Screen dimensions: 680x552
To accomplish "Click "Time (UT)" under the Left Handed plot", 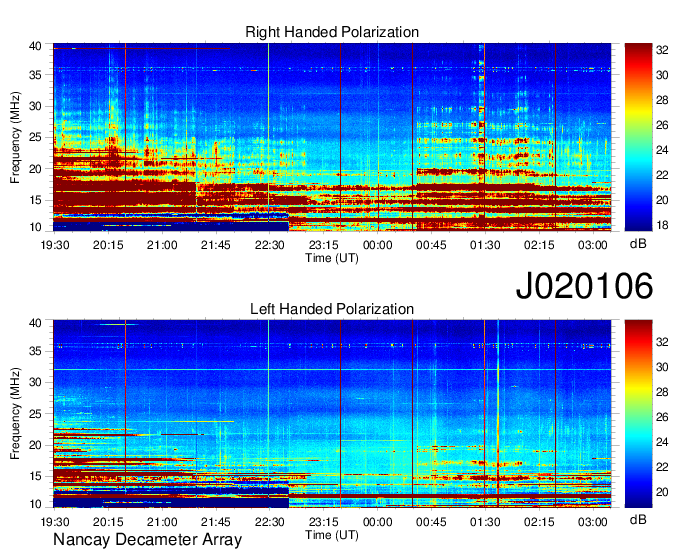I will 332,535.
